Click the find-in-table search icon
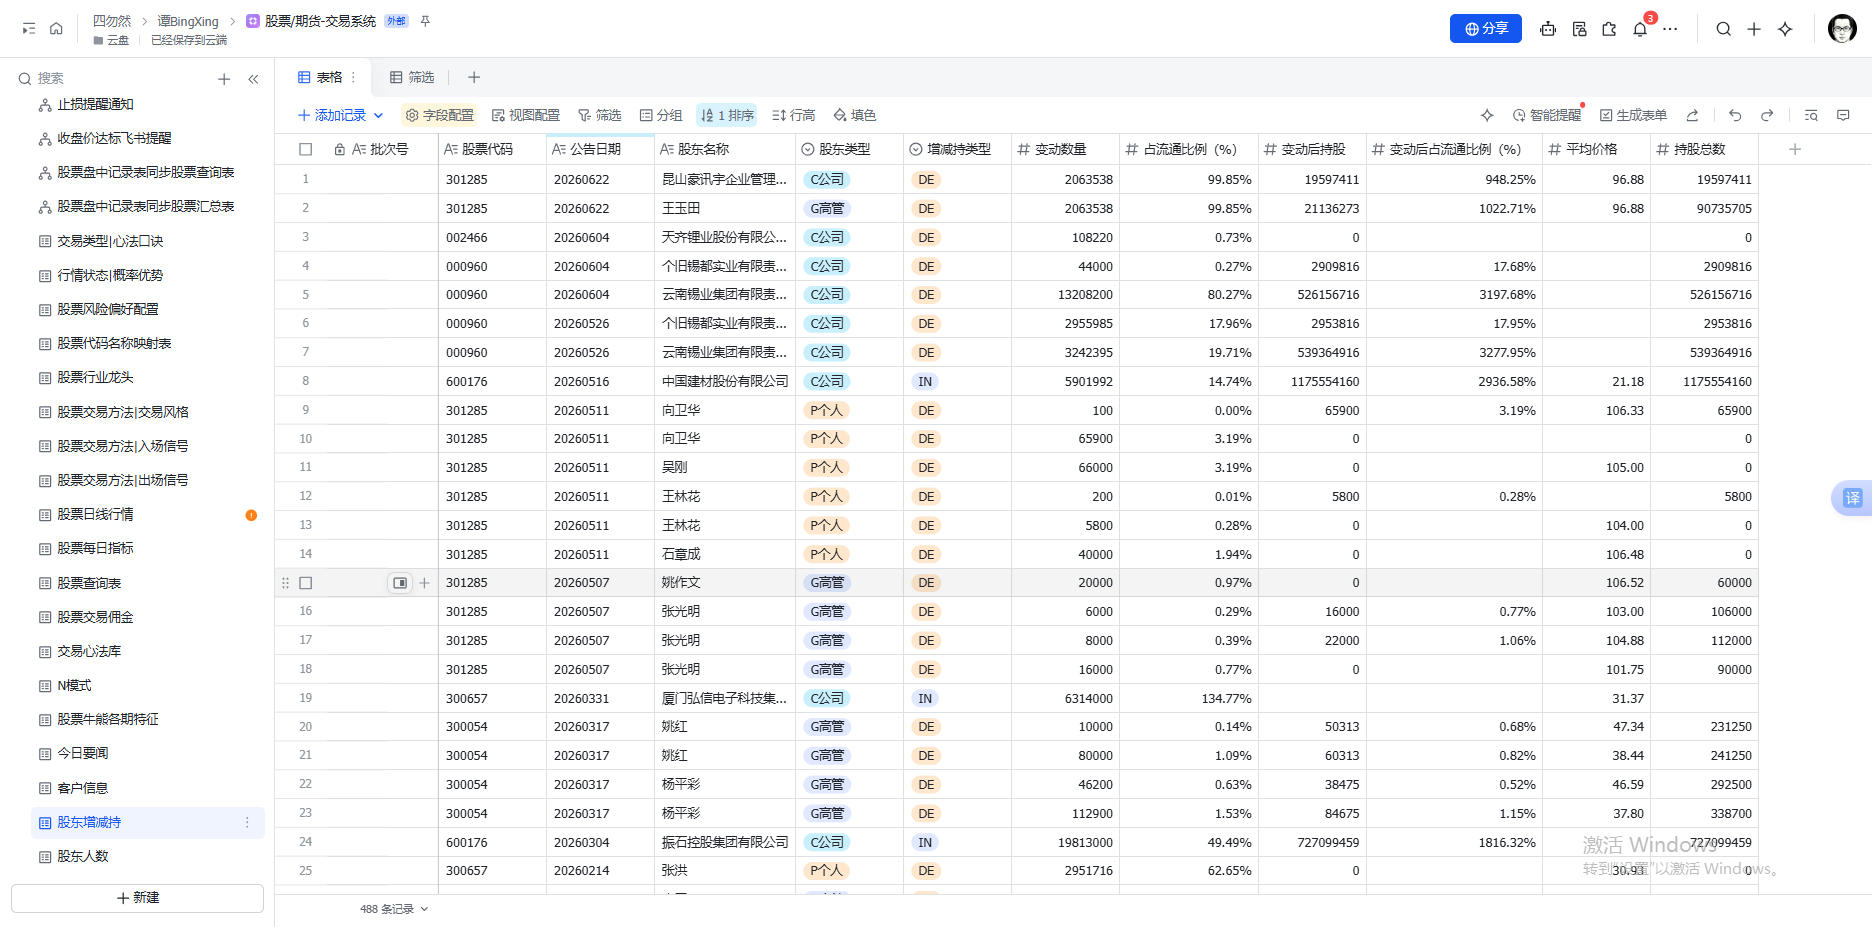The width and height of the screenshot is (1872, 927). pos(1811,115)
